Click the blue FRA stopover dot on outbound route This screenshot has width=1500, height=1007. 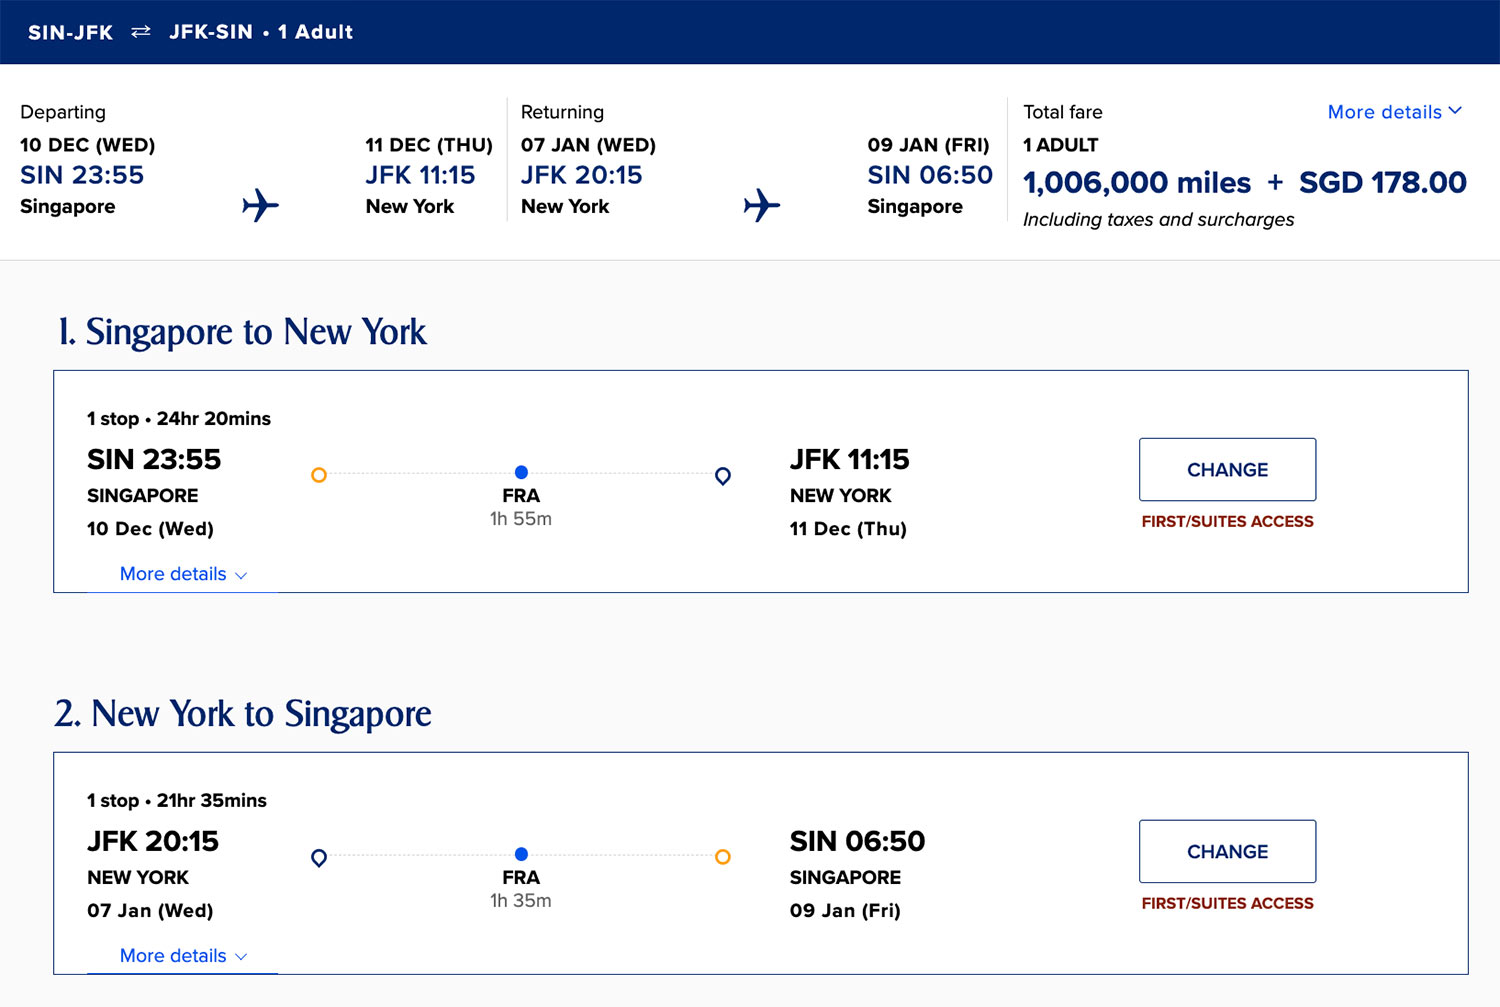pyautogui.click(x=521, y=472)
